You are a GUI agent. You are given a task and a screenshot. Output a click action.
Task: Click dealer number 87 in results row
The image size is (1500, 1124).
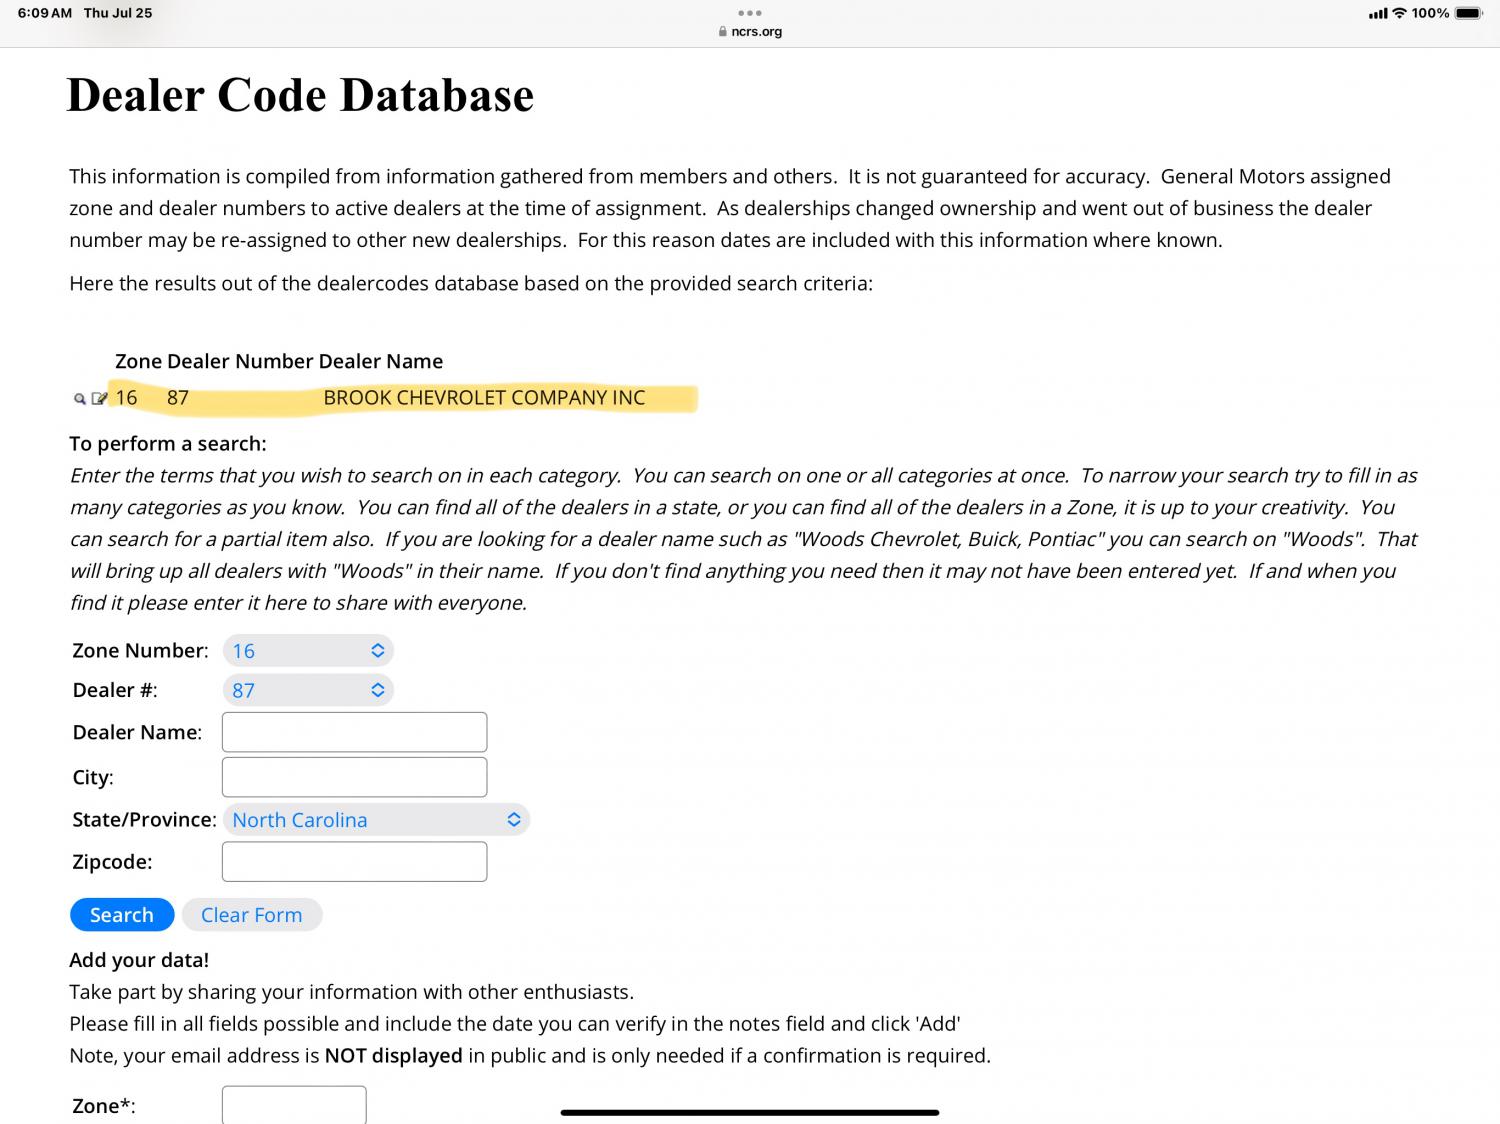[178, 398]
